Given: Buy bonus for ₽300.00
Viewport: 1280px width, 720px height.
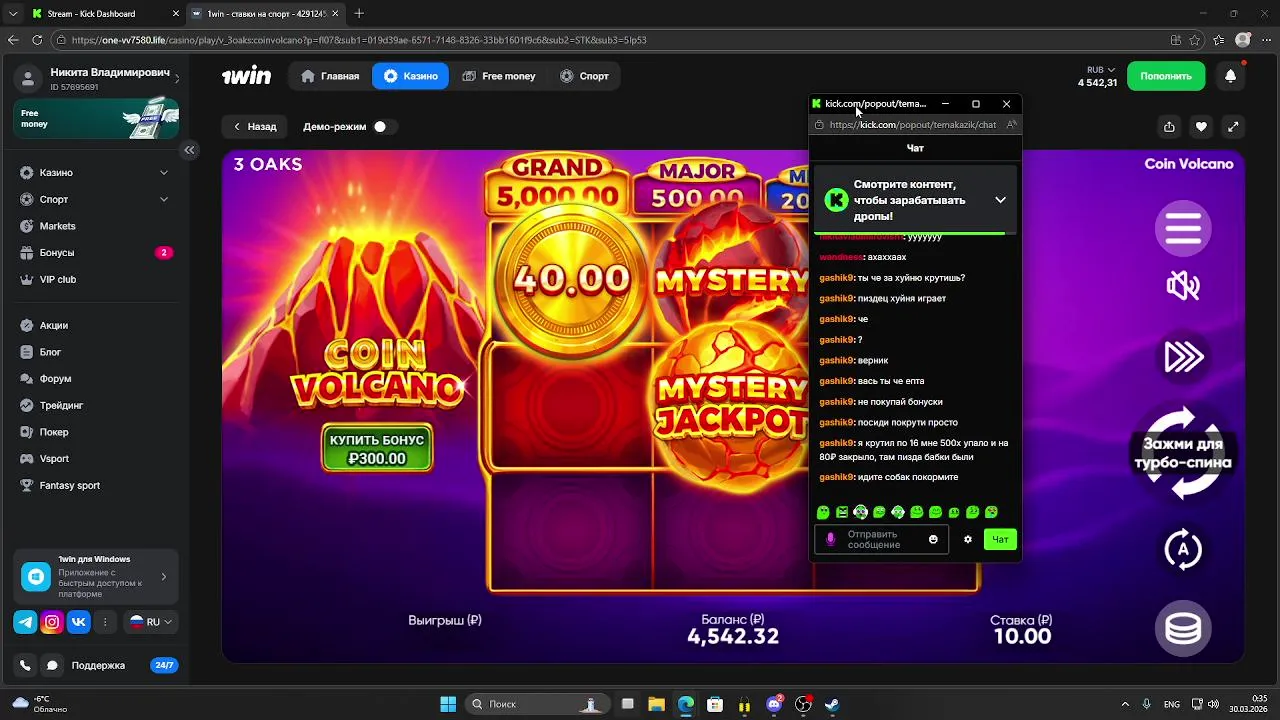Looking at the screenshot, I should [x=377, y=449].
